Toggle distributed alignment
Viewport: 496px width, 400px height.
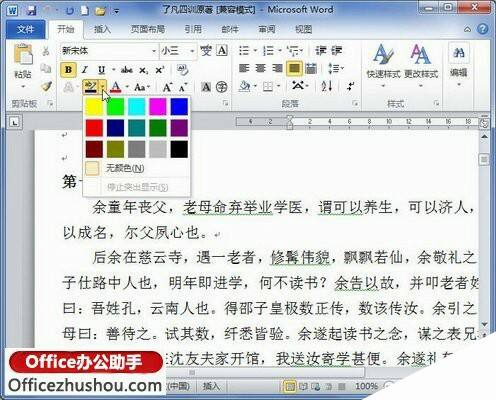click(x=311, y=69)
